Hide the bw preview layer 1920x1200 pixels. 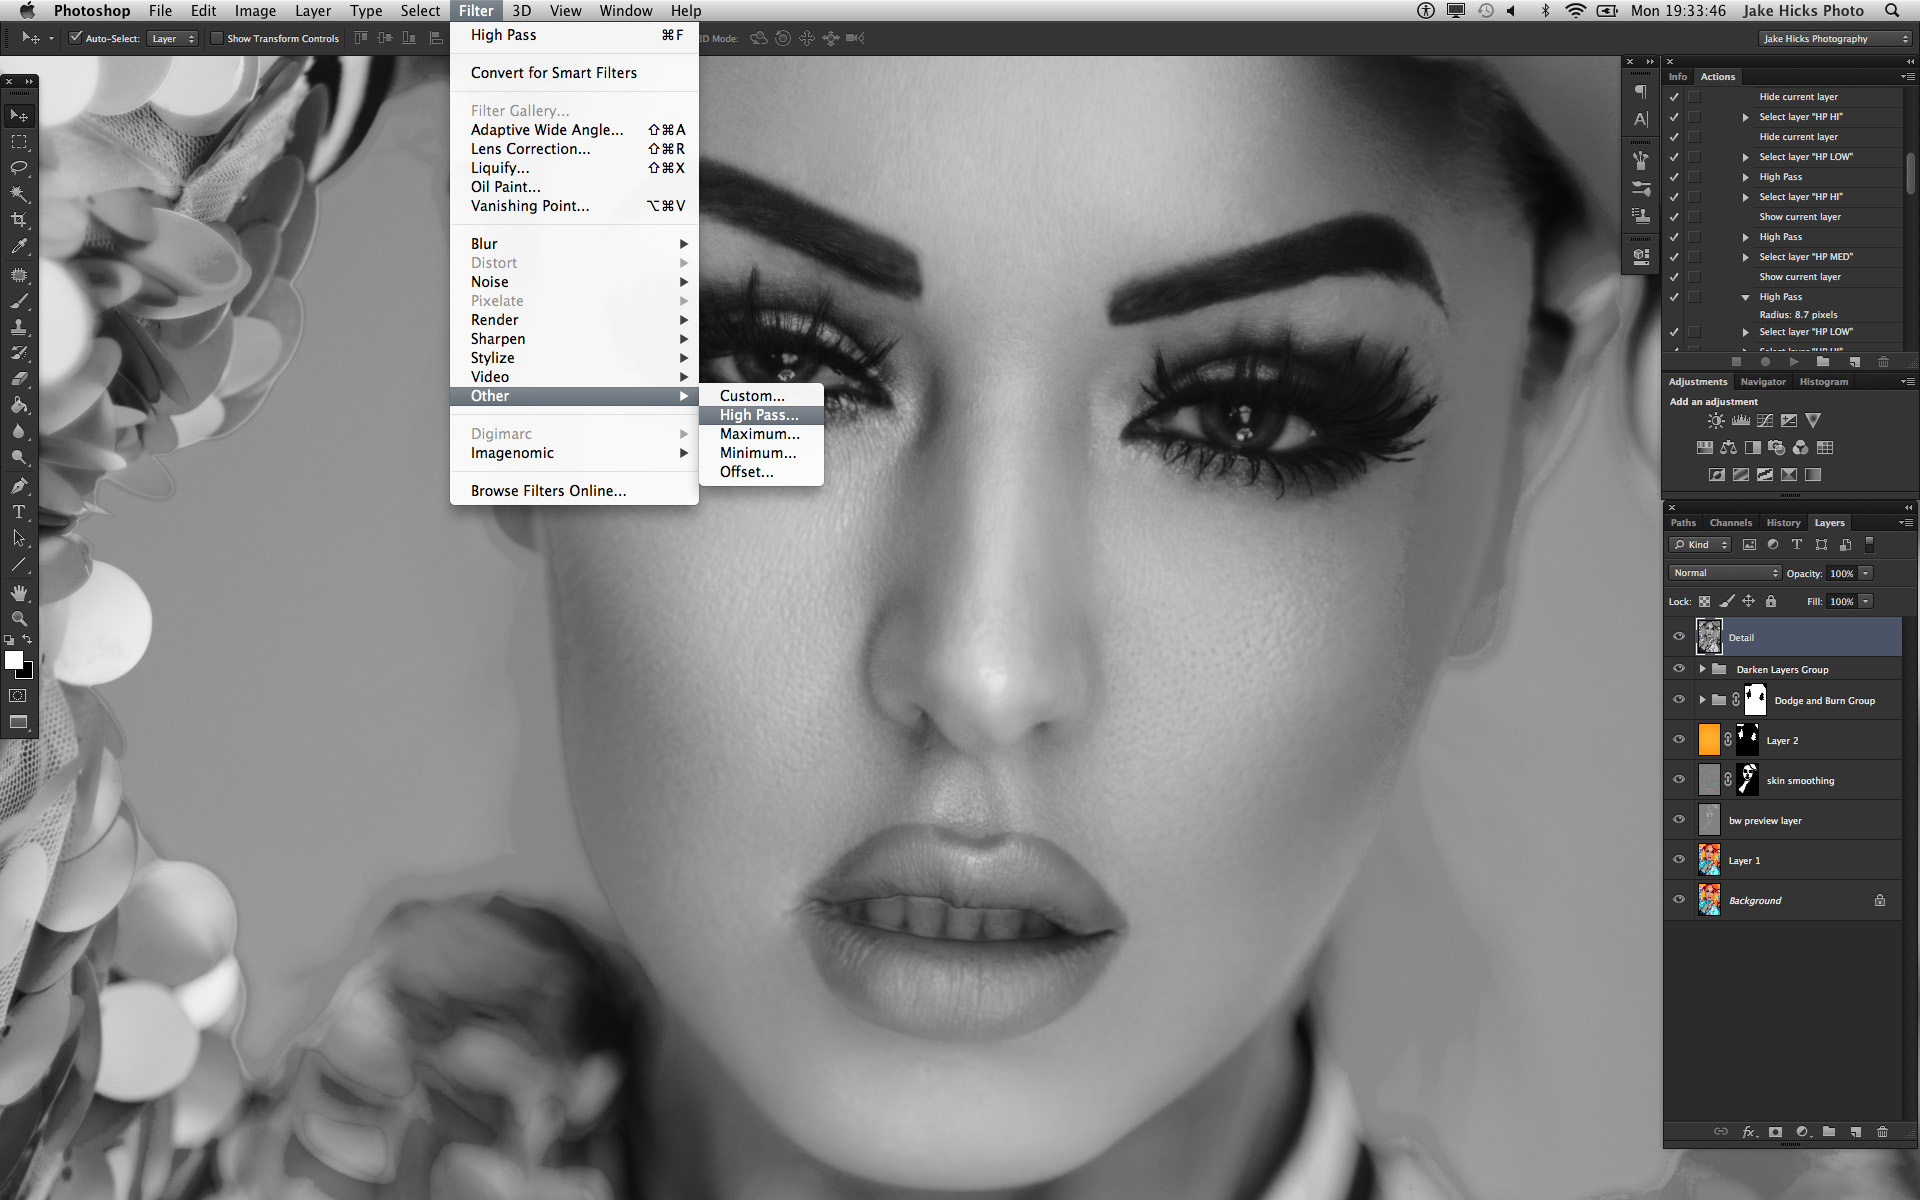click(1679, 820)
